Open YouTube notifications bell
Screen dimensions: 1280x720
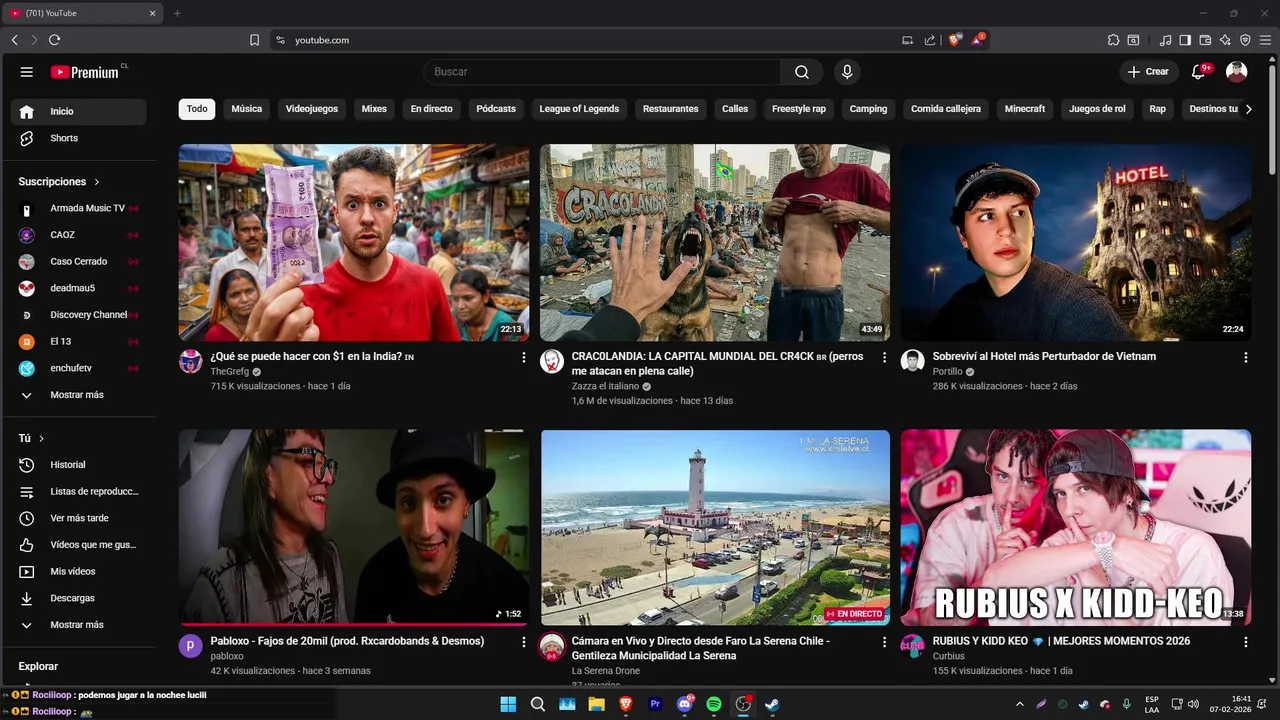[1199, 72]
